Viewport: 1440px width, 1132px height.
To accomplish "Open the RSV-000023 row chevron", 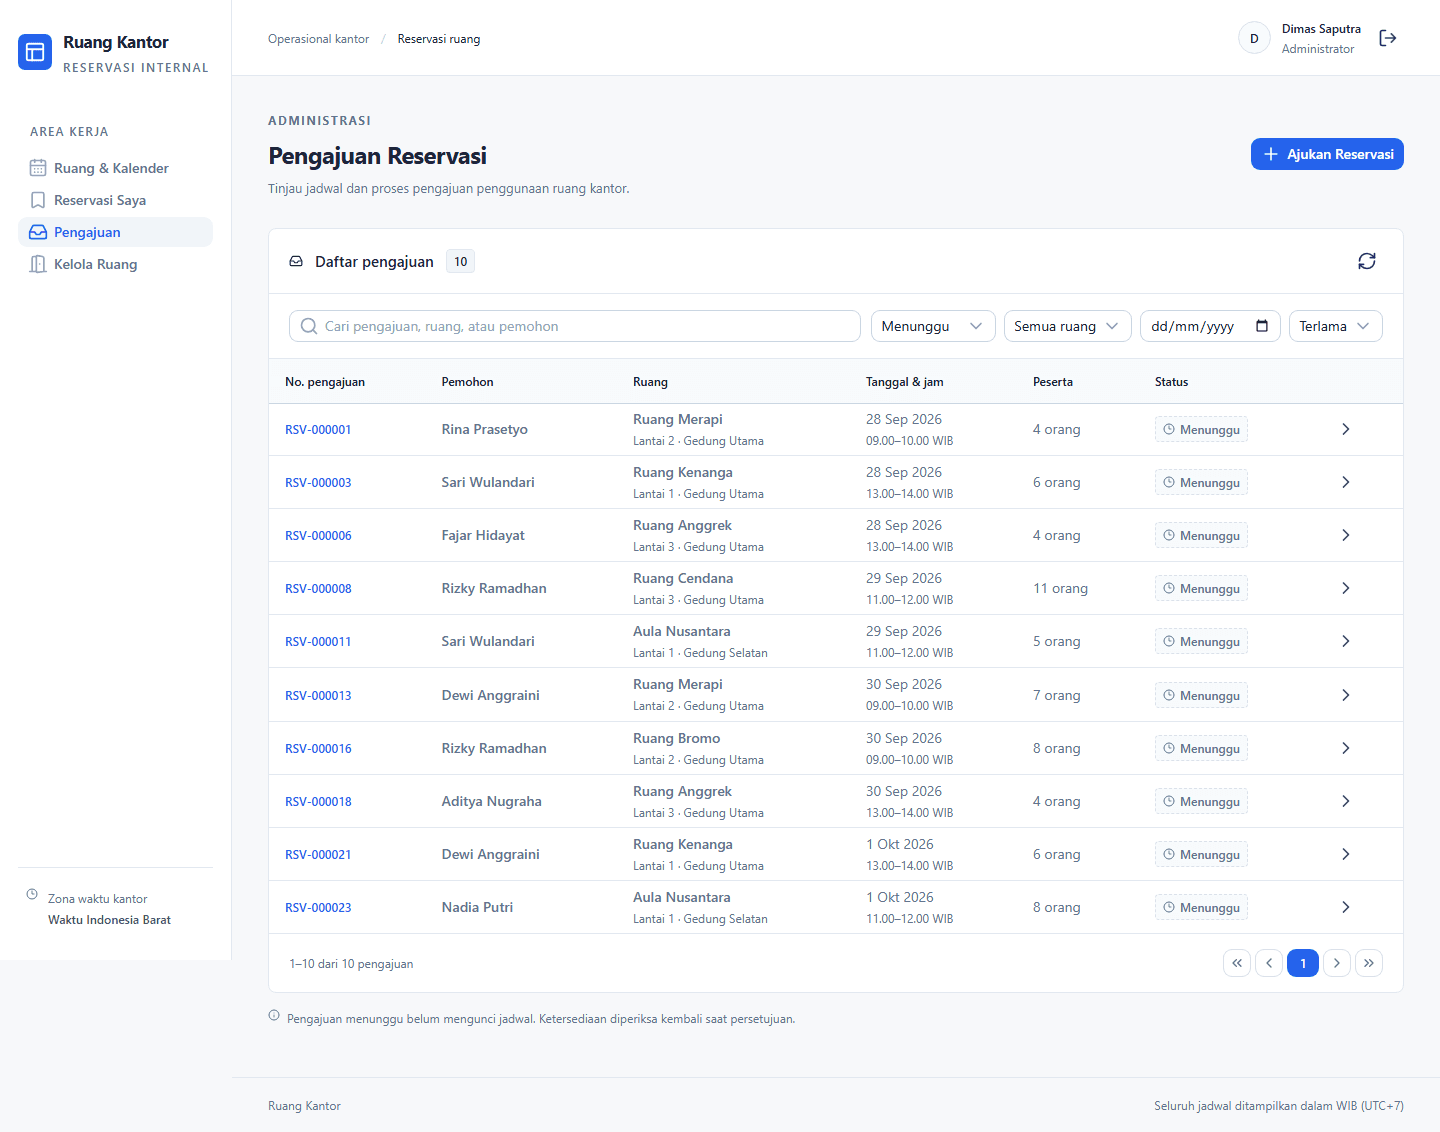I will [x=1345, y=907].
